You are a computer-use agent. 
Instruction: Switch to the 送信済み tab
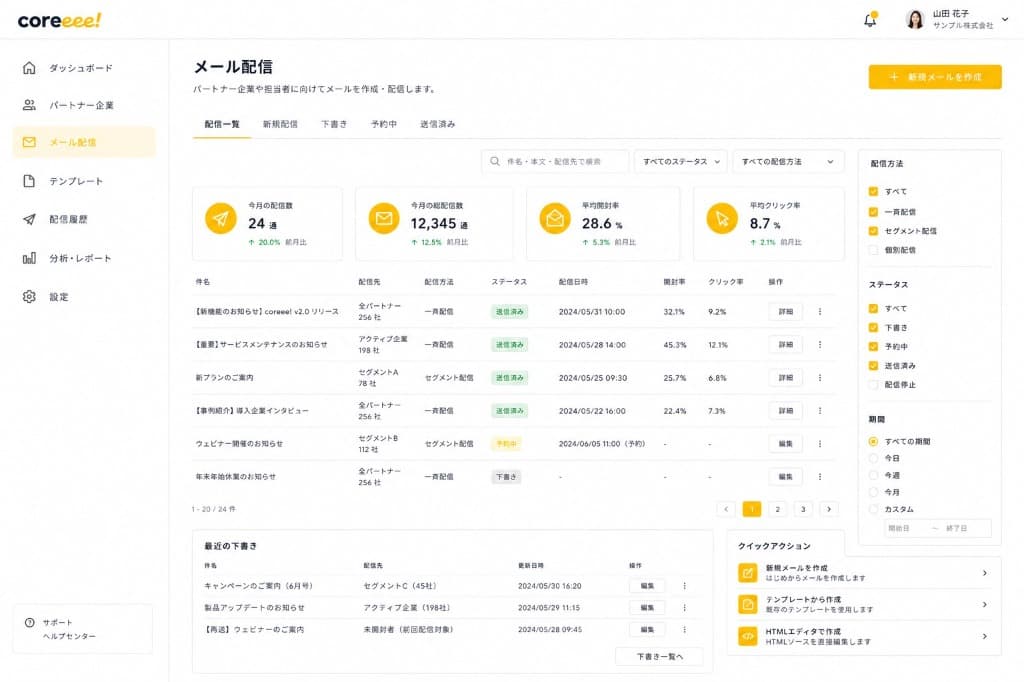[438, 124]
